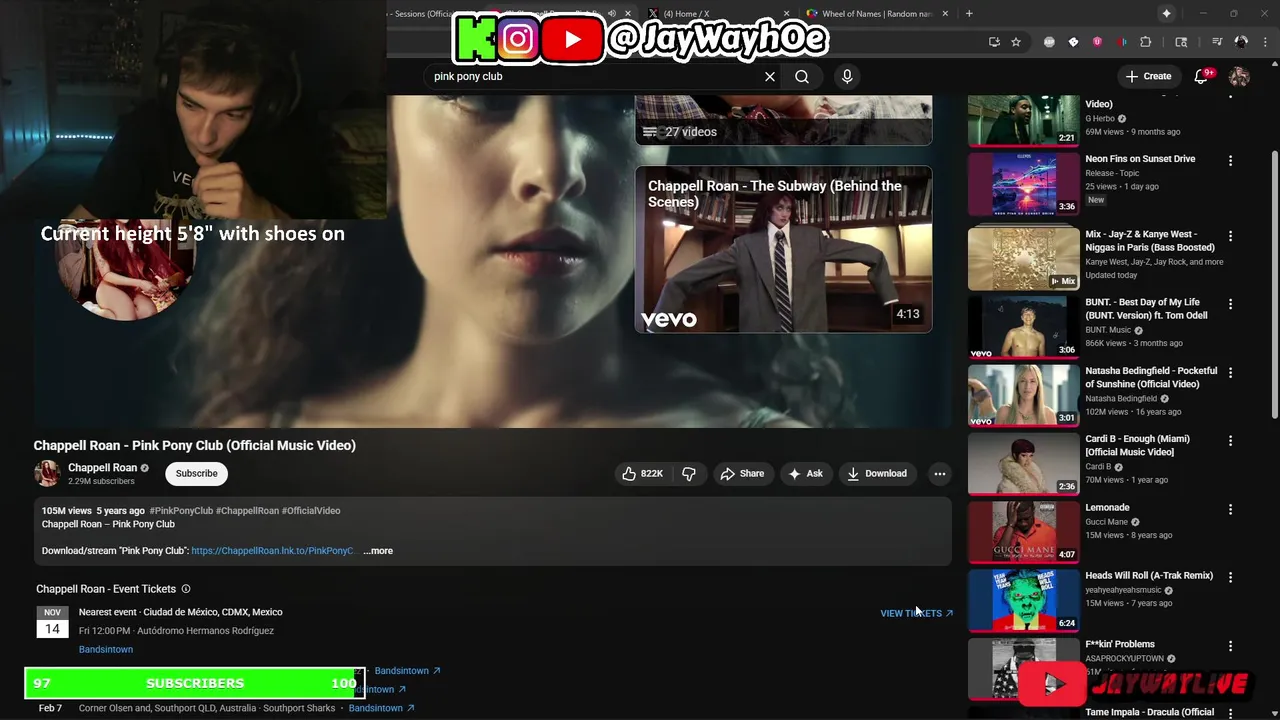
Task: Open options for Lemonade video
Action: (x=1230, y=509)
